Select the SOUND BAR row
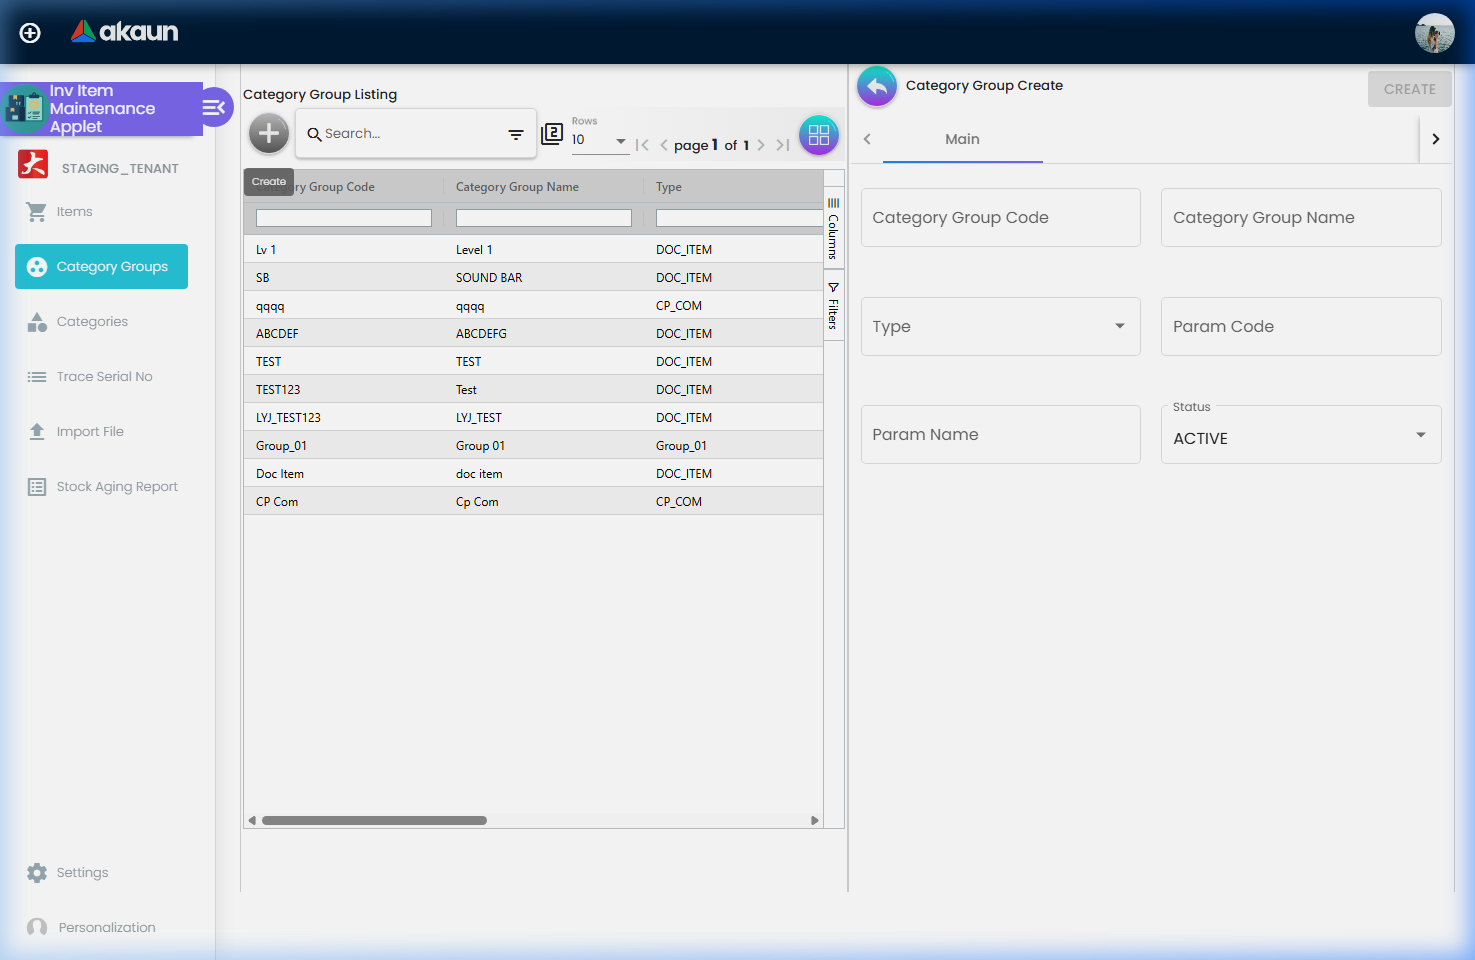 click(x=533, y=278)
